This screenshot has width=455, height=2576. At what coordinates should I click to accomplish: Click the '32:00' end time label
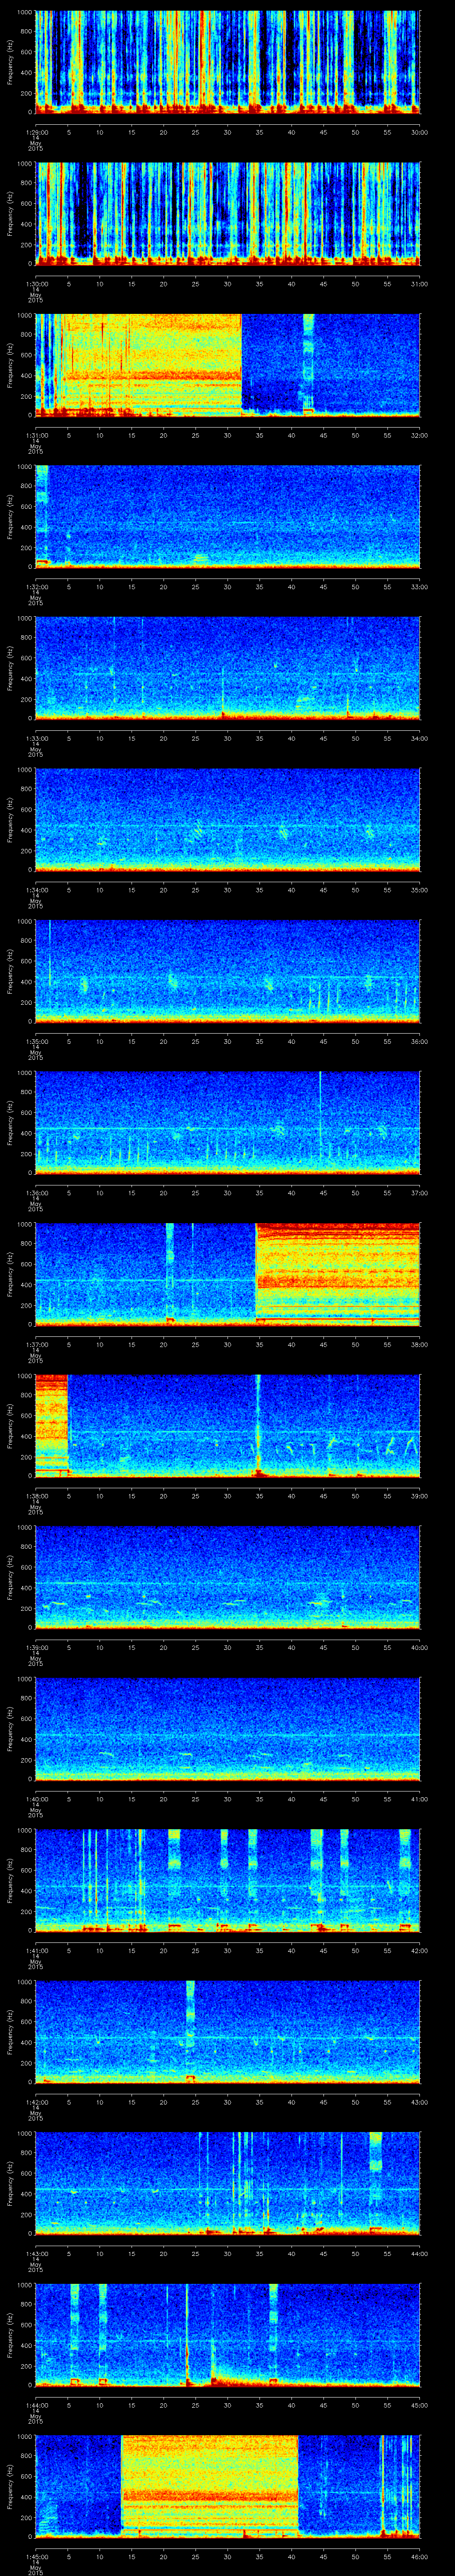[419, 435]
